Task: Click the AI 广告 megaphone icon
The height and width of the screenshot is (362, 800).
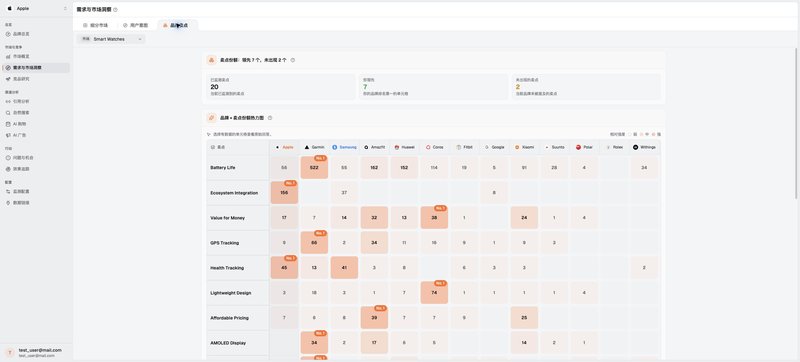Action: click(x=8, y=135)
